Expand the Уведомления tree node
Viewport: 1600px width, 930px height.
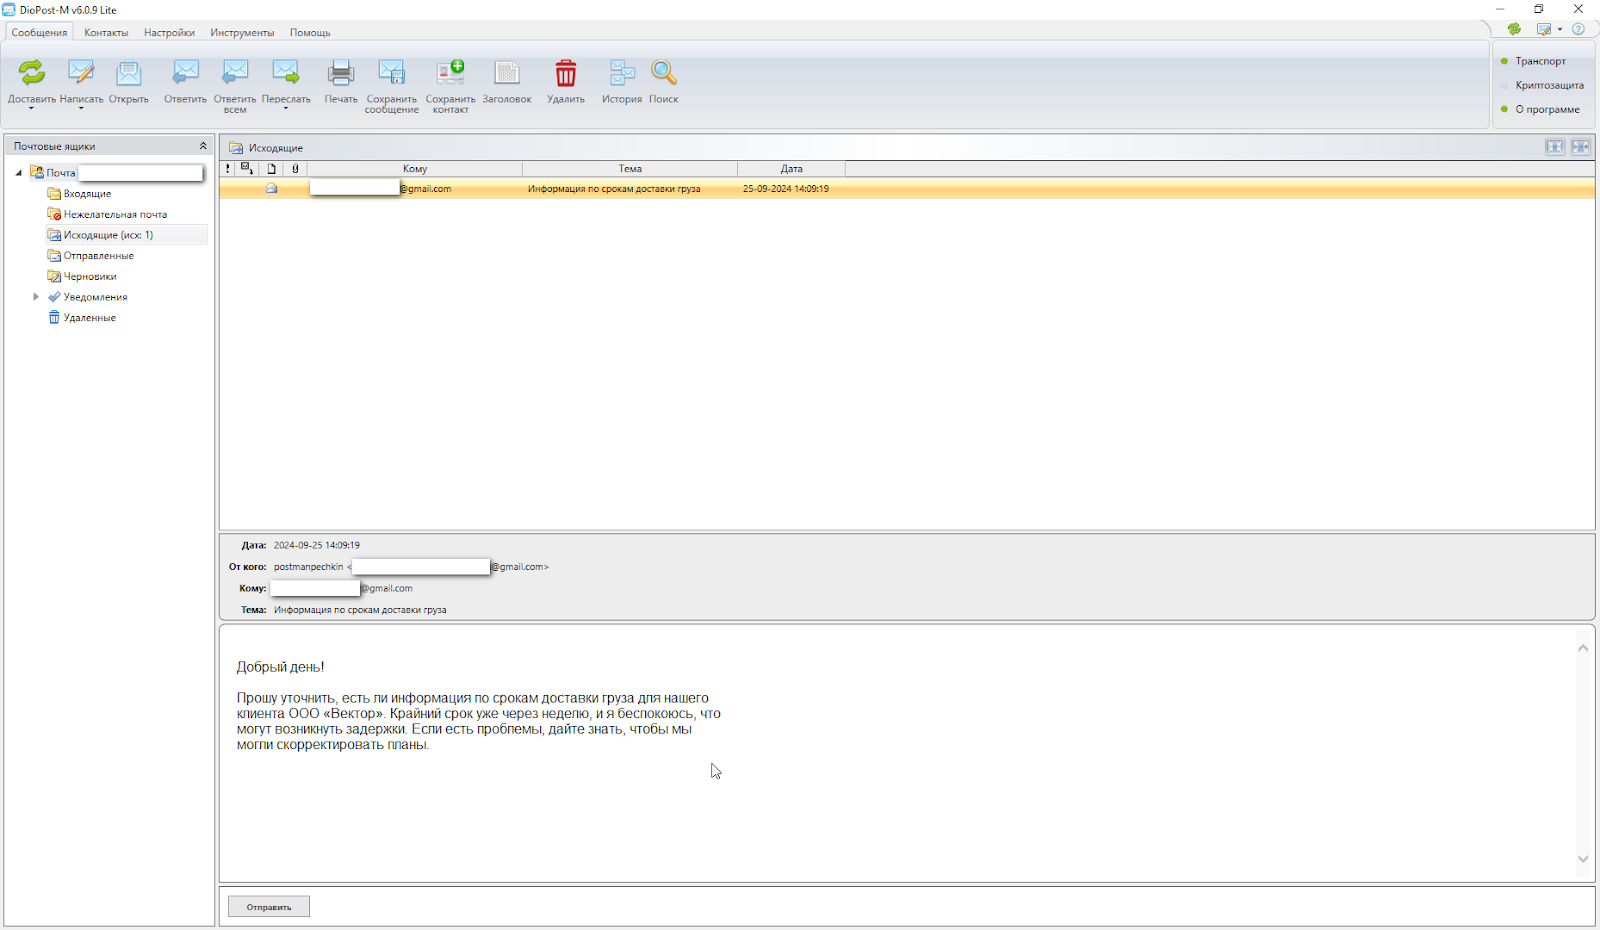click(x=36, y=297)
